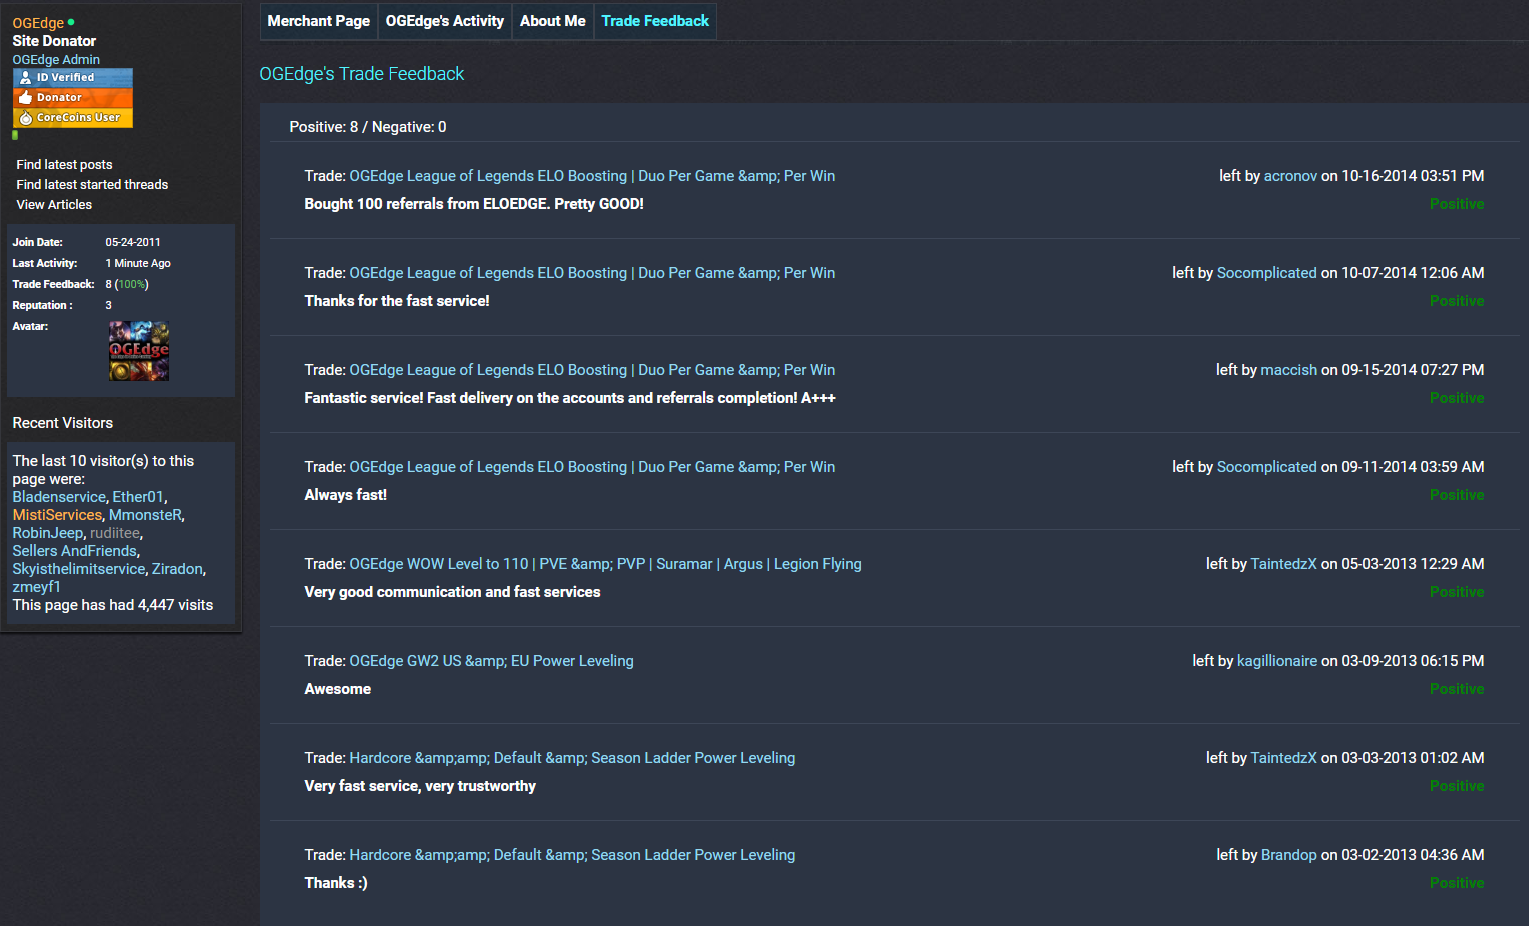Click the OGEdge's Trade Feedback heading
The image size is (1529, 926).
point(362,74)
